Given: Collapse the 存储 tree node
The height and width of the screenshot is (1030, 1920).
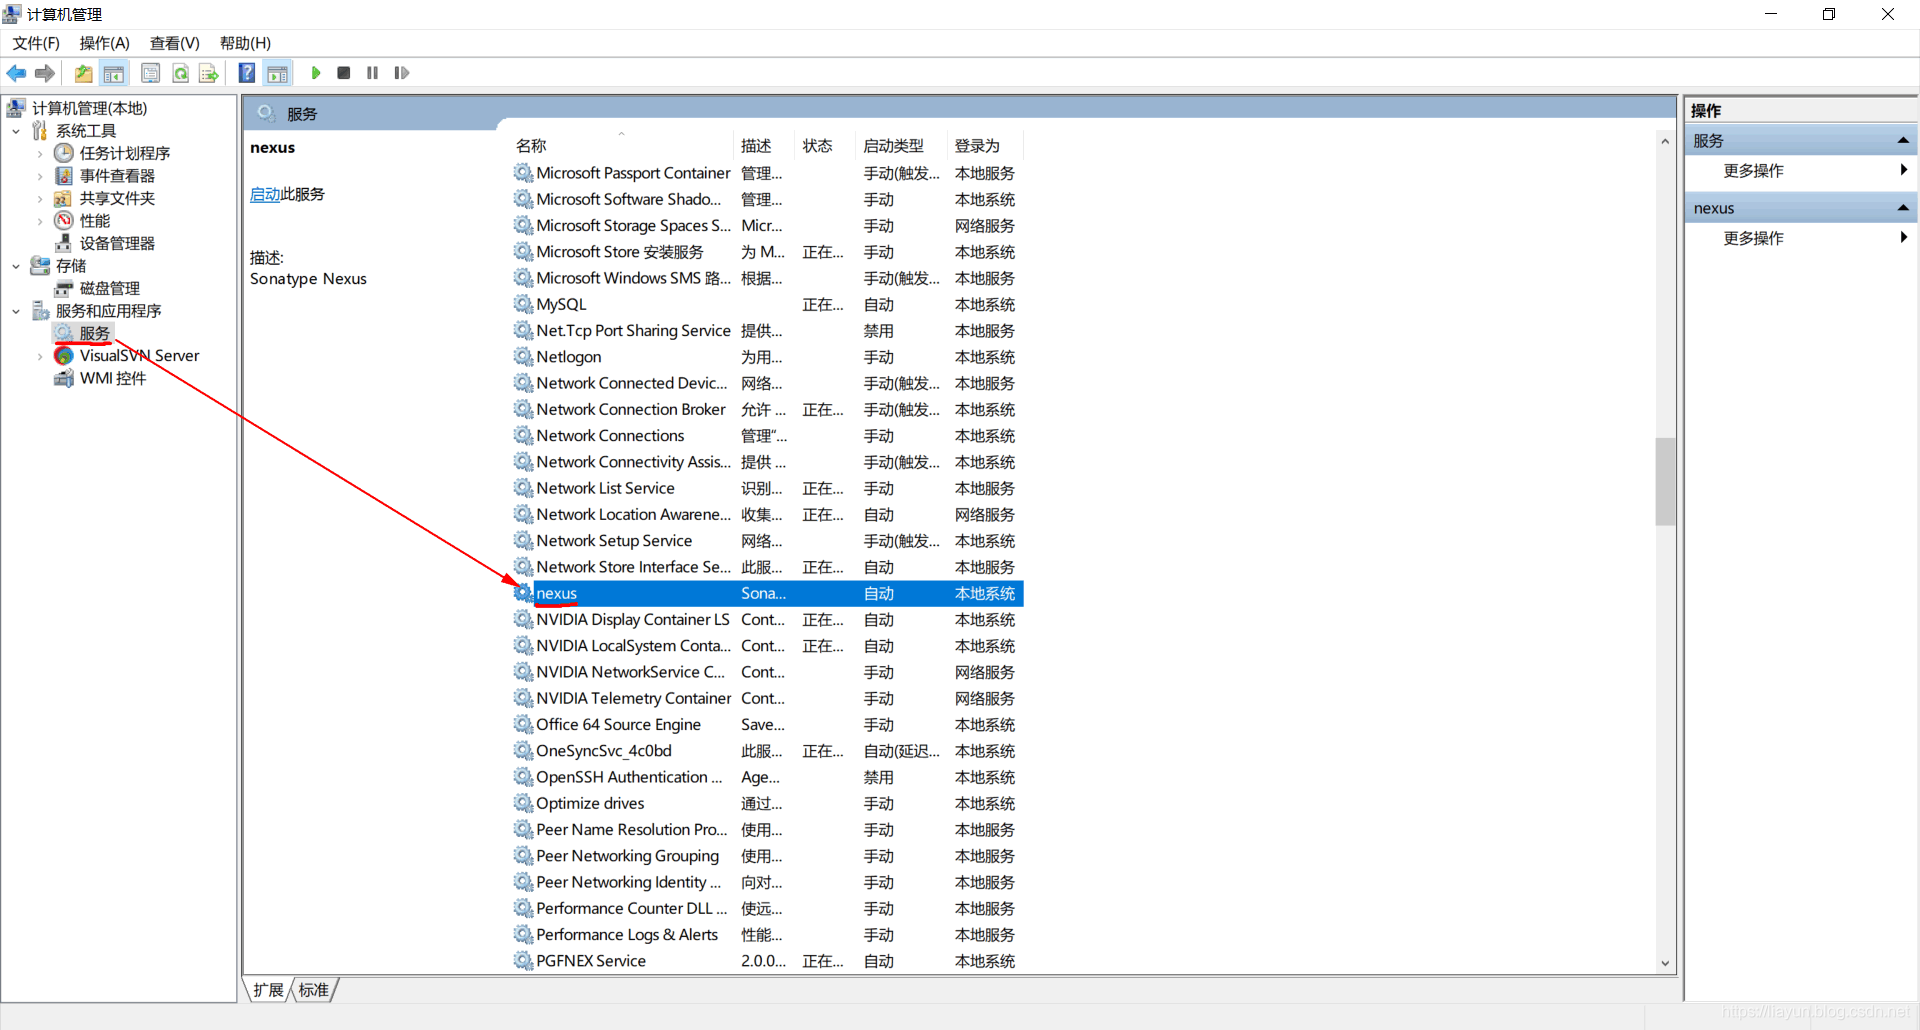Looking at the screenshot, I should coord(16,266).
